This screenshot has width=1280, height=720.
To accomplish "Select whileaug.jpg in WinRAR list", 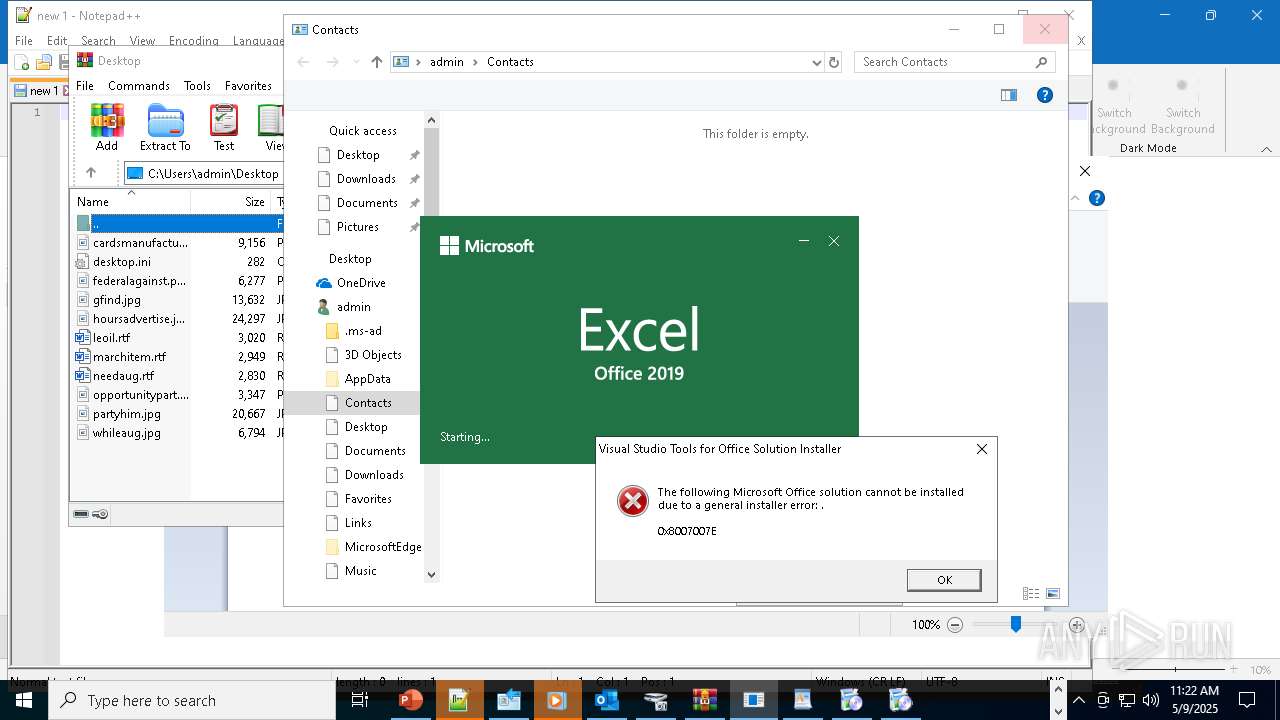I will (x=126, y=433).
